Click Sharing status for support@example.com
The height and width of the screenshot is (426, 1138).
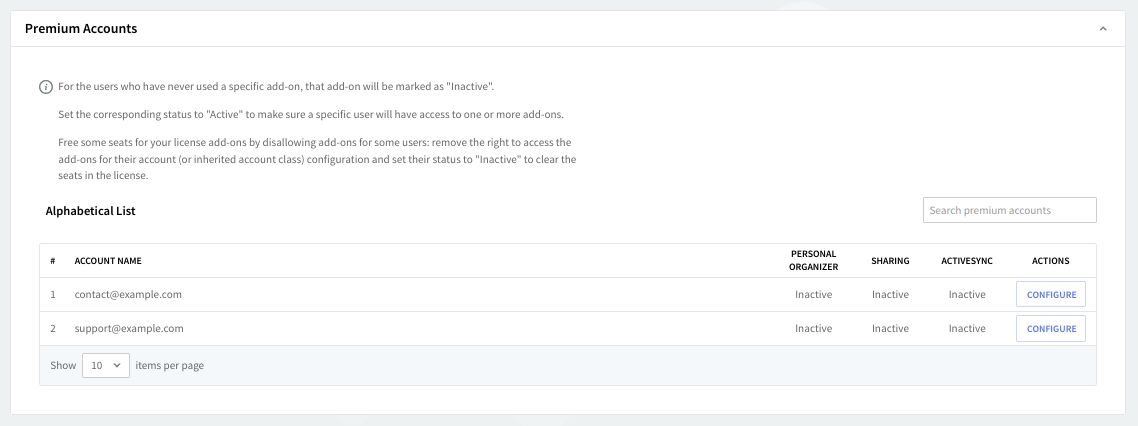pos(890,329)
